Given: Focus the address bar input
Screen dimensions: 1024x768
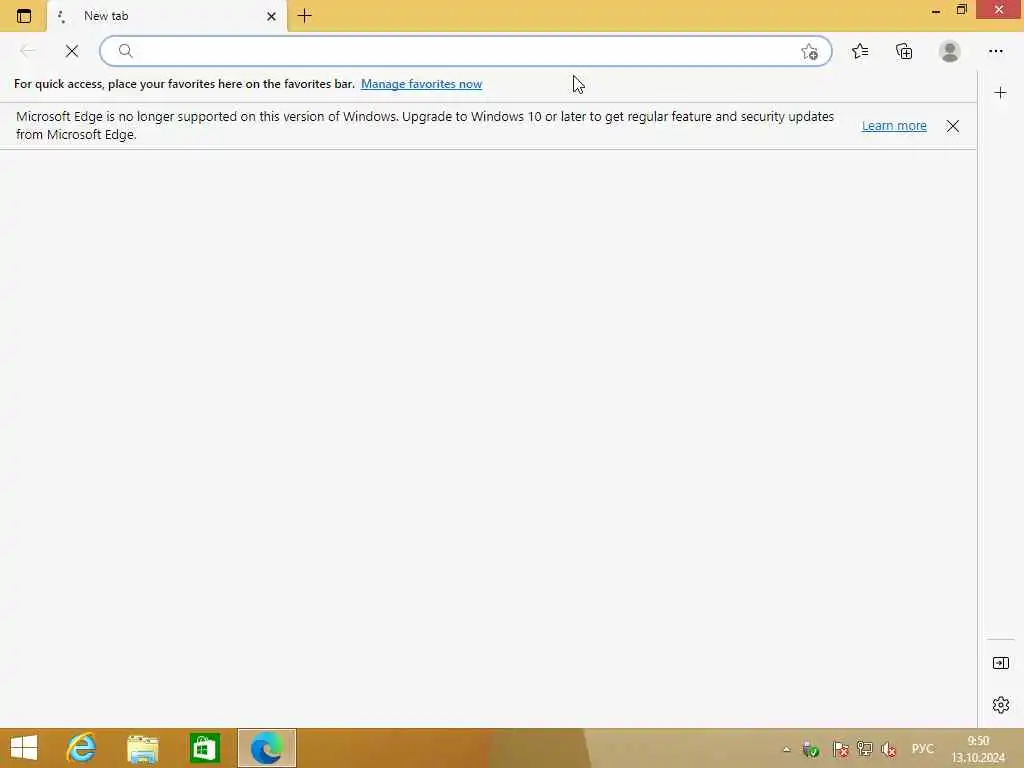Looking at the screenshot, I should (466, 51).
